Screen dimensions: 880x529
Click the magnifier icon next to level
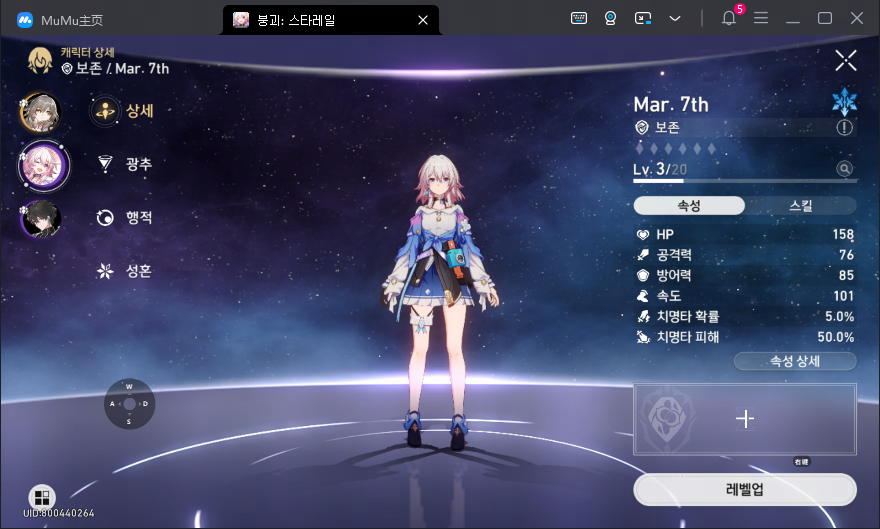tap(845, 170)
